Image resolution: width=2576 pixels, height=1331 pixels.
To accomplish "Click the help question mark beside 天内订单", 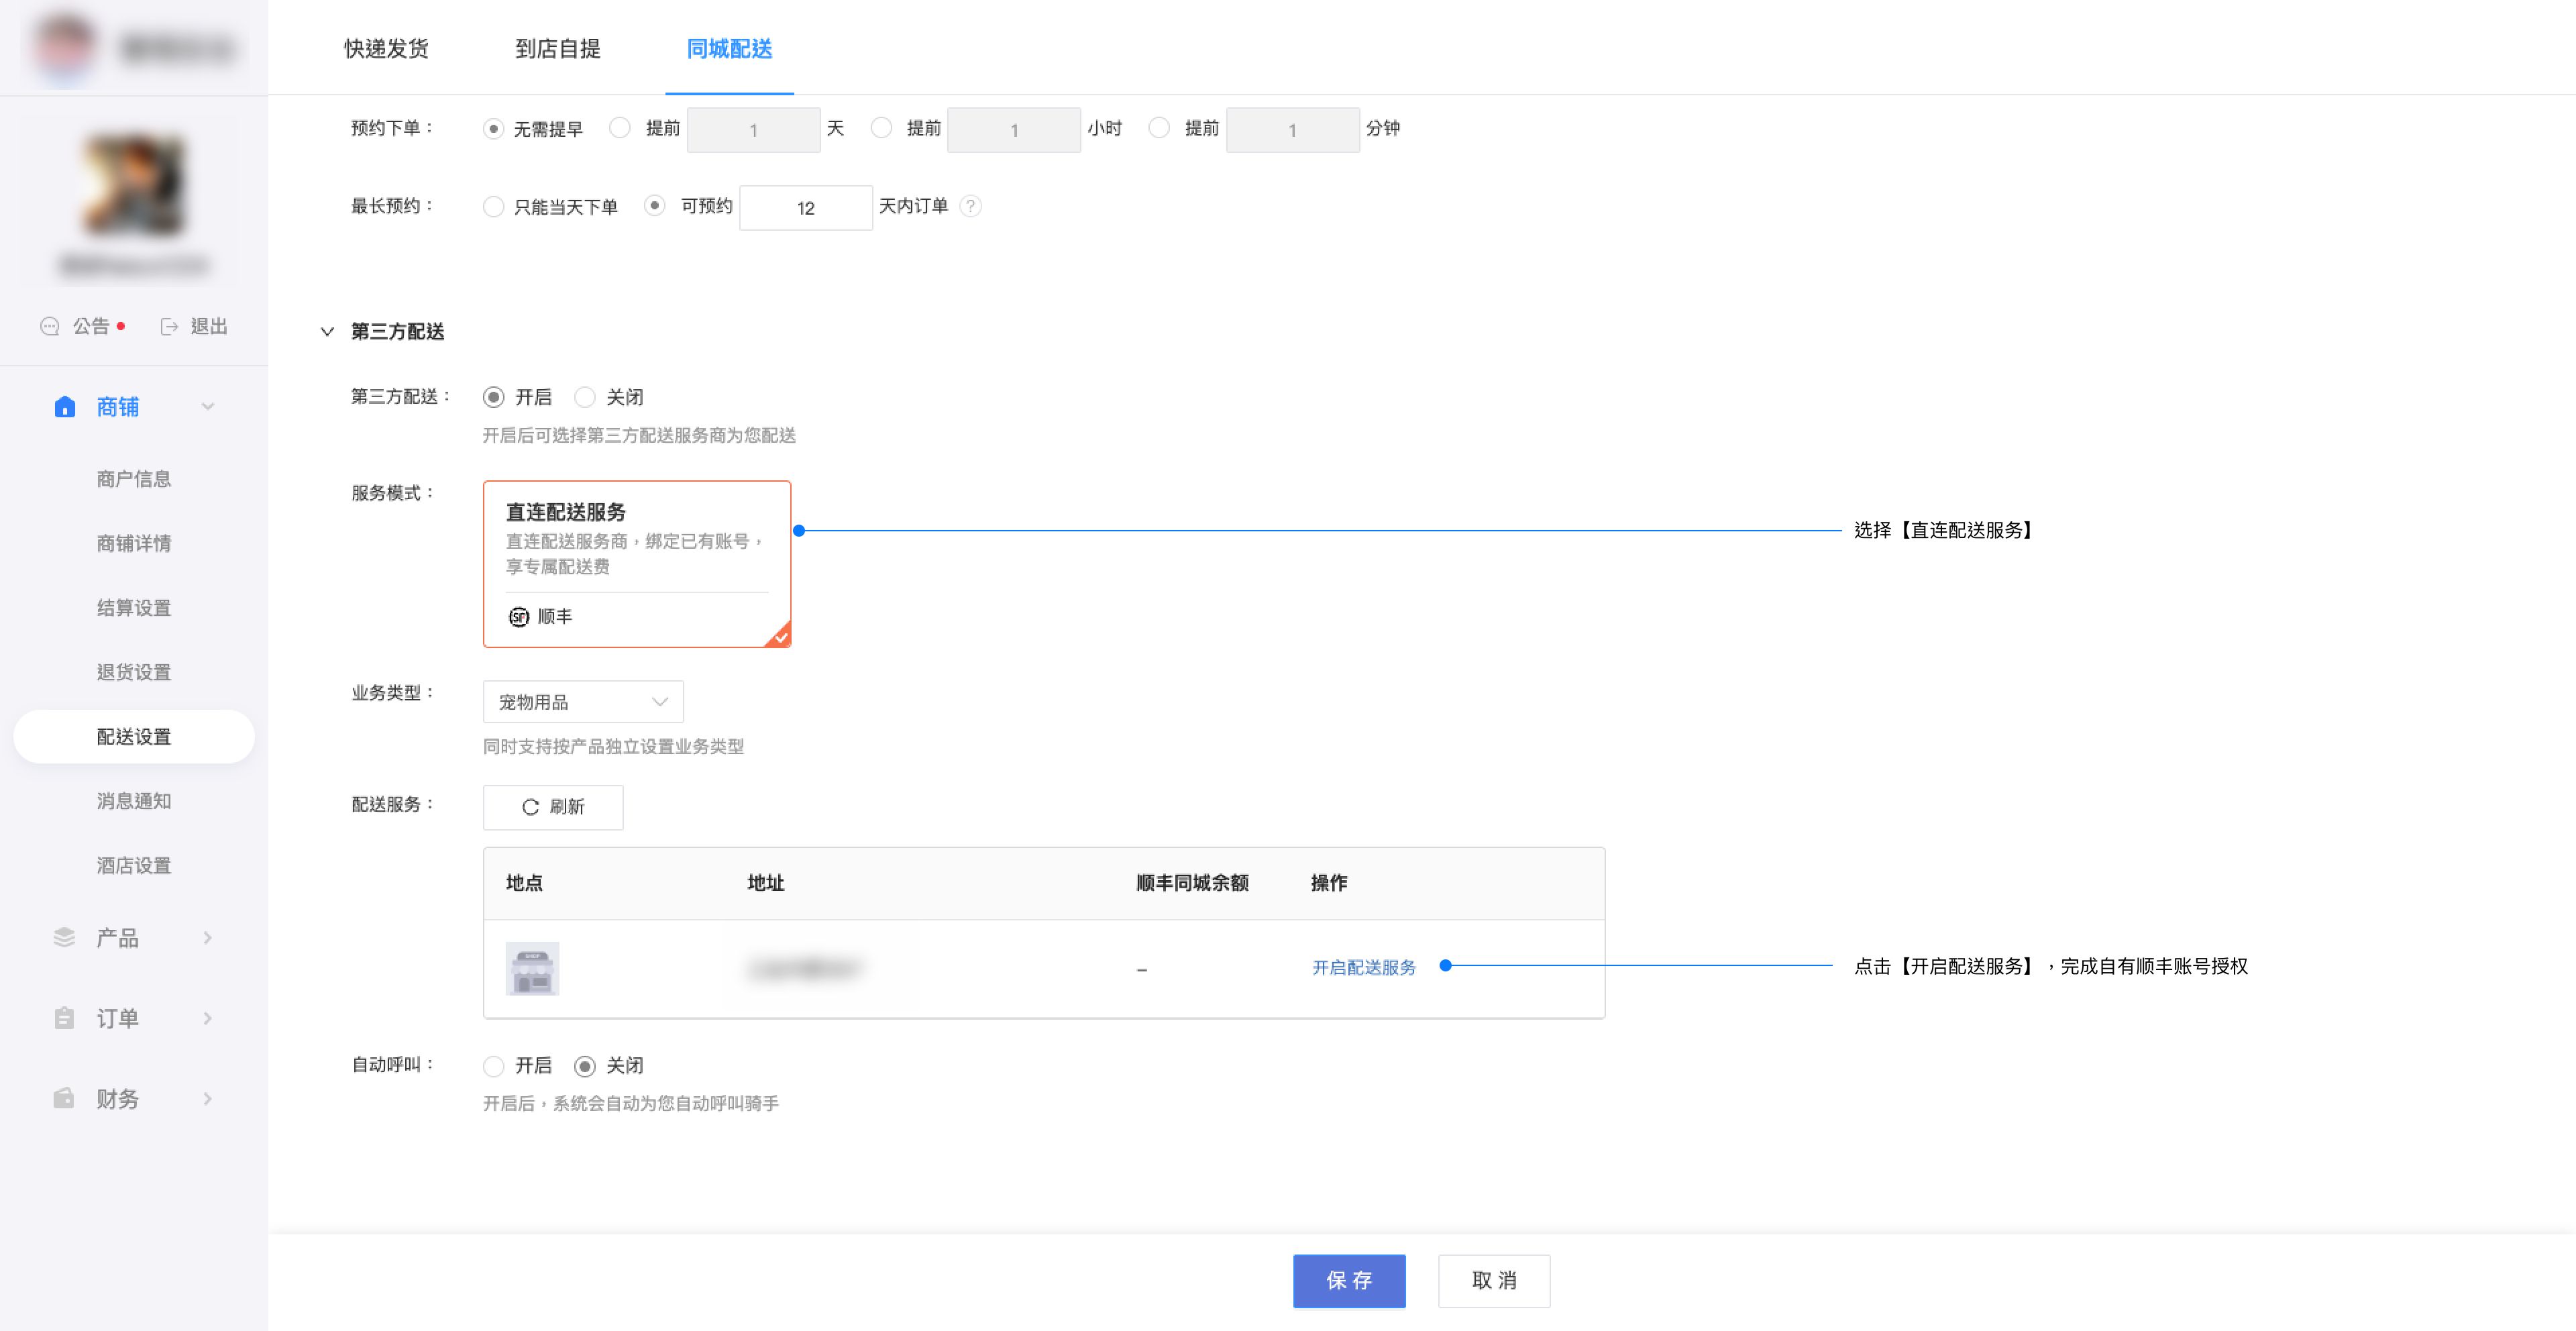I will pyautogui.click(x=970, y=206).
